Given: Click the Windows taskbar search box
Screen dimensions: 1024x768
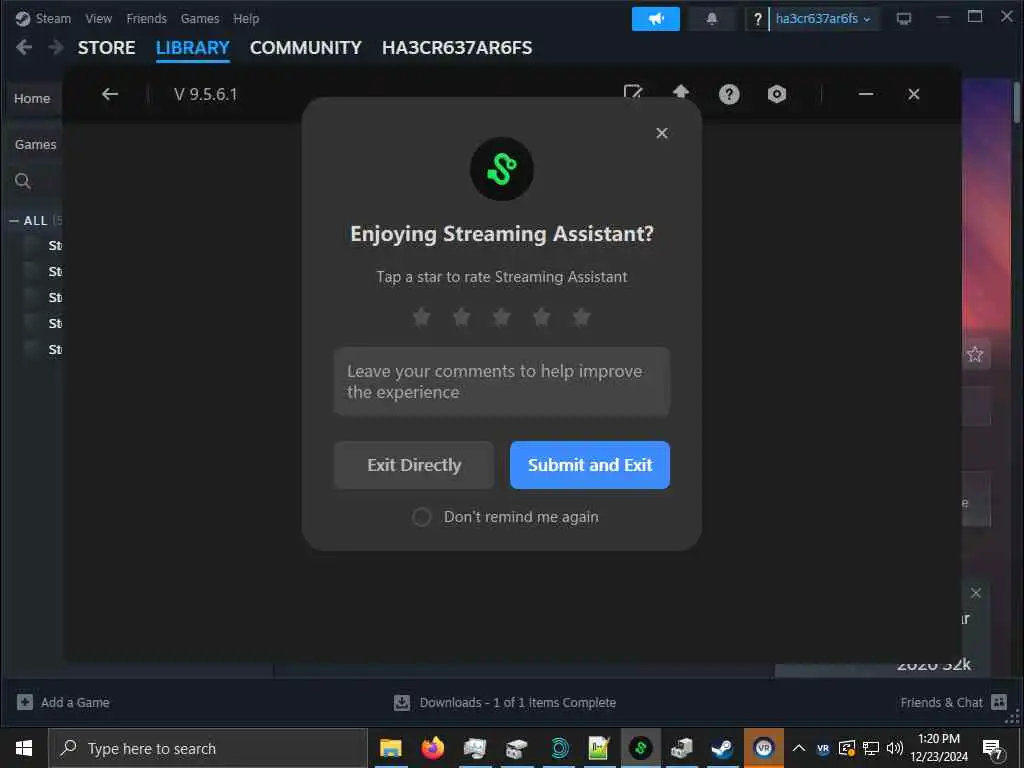Looking at the screenshot, I should coord(208,748).
